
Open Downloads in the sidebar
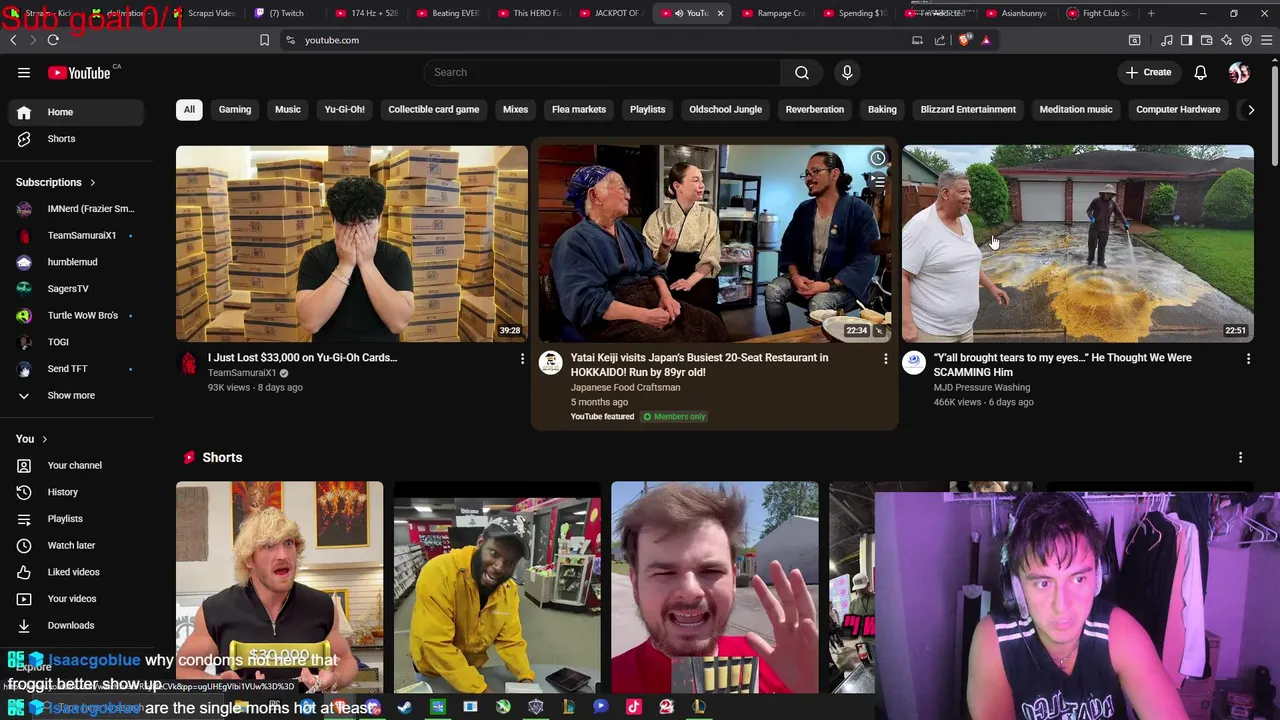pos(76,625)
